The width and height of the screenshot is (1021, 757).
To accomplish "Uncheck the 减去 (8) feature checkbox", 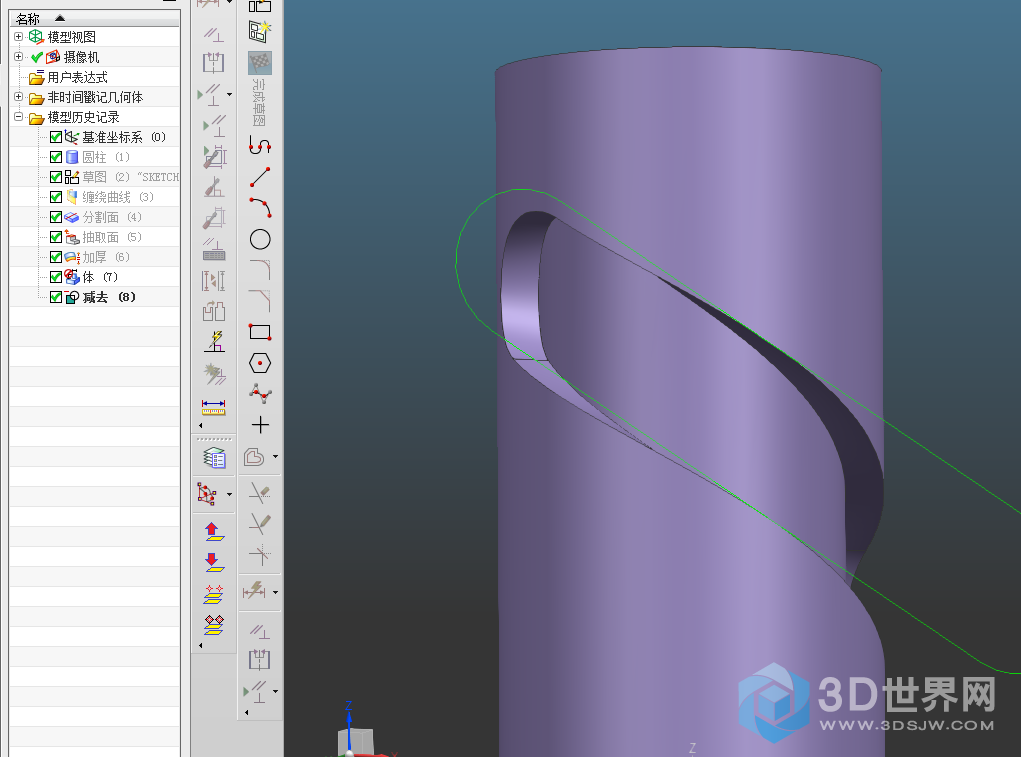I will (56, 297).
